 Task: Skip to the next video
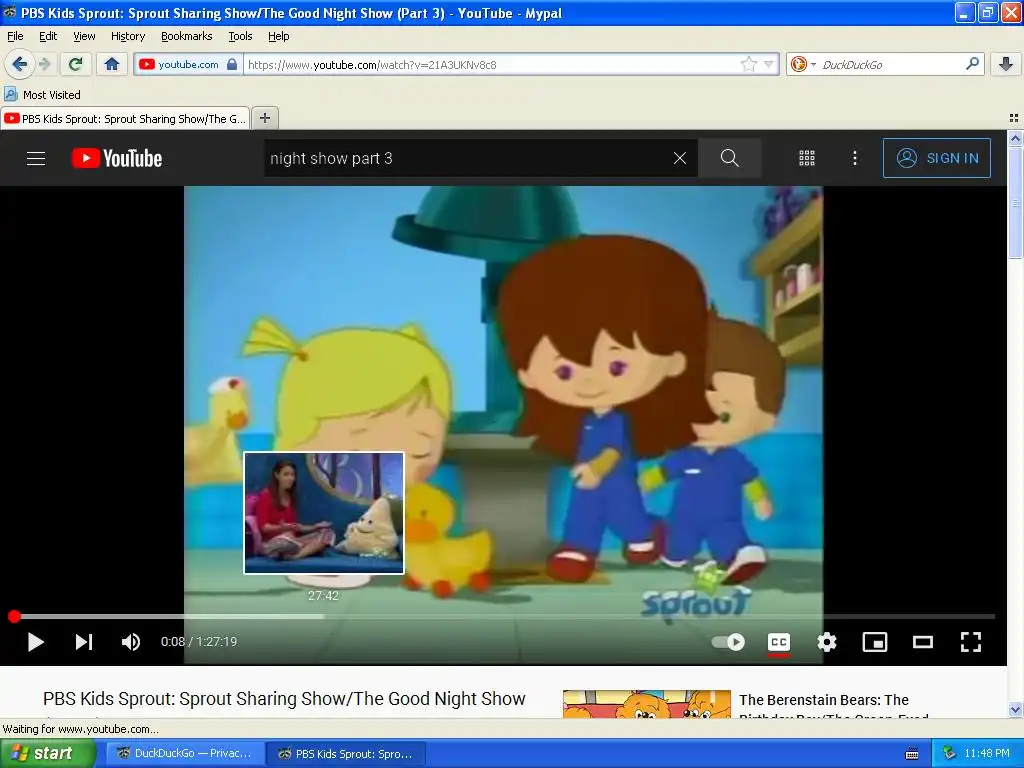click(x=84, y=642)
